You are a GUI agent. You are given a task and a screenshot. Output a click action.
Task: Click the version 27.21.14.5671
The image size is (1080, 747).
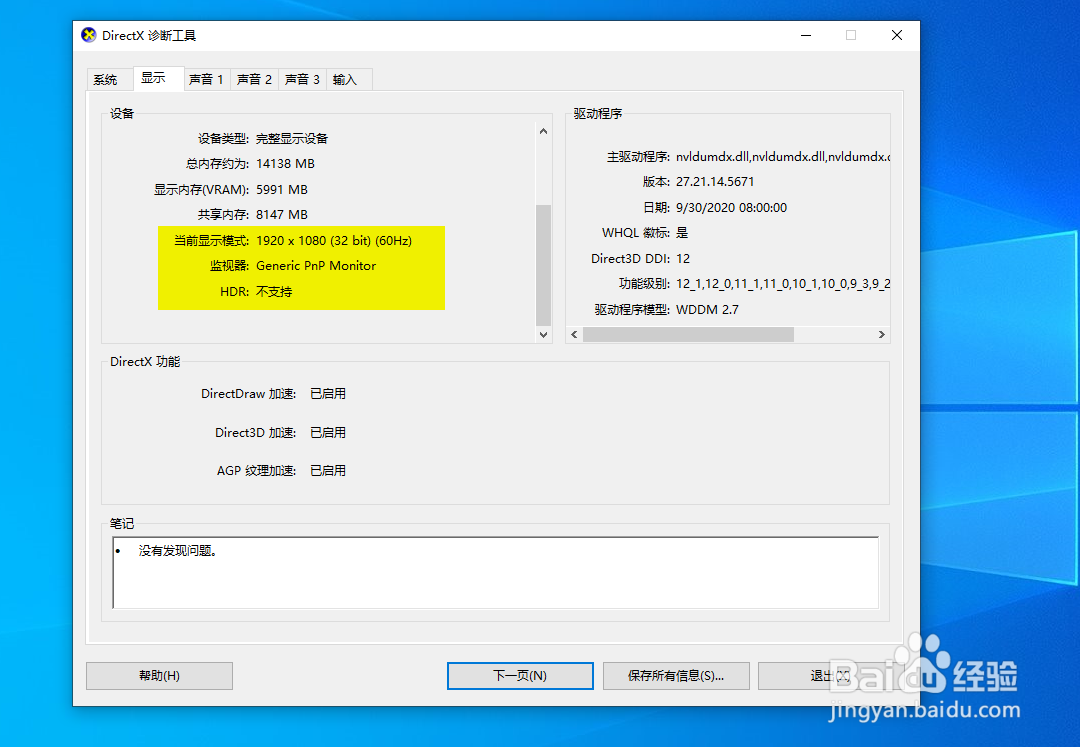pyautogui.click(x=715, y=182)
